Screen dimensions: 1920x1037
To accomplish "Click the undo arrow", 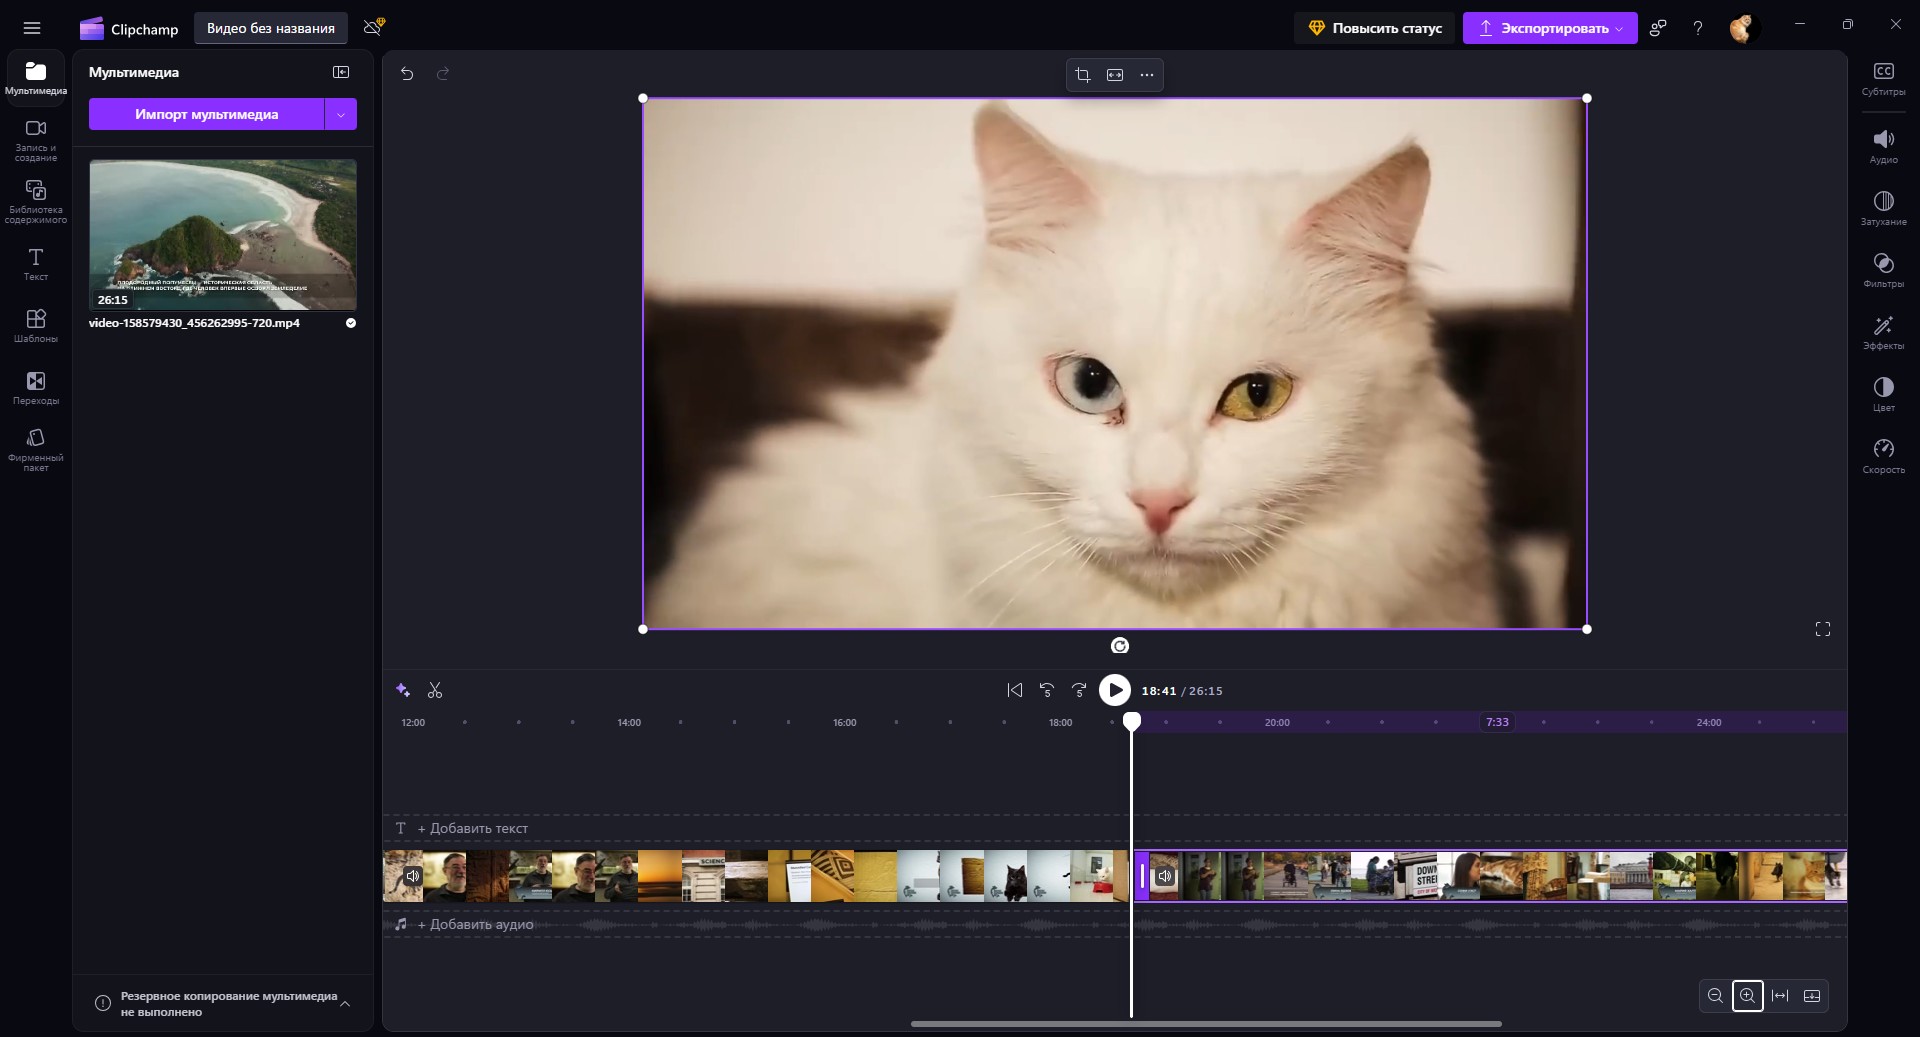I will point(407,73).
